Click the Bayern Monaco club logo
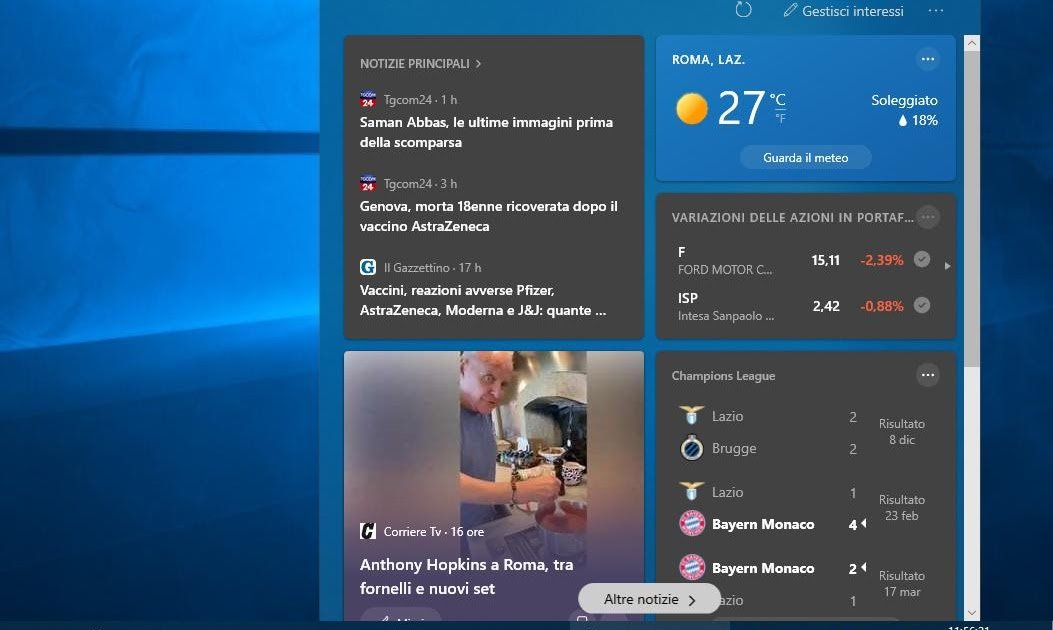Image resolution: width=1053 pixels, height=630 pixels. click(691, 523)
